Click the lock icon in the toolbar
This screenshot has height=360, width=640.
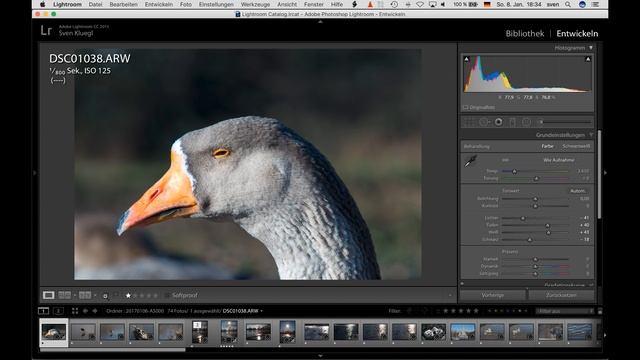105,296
